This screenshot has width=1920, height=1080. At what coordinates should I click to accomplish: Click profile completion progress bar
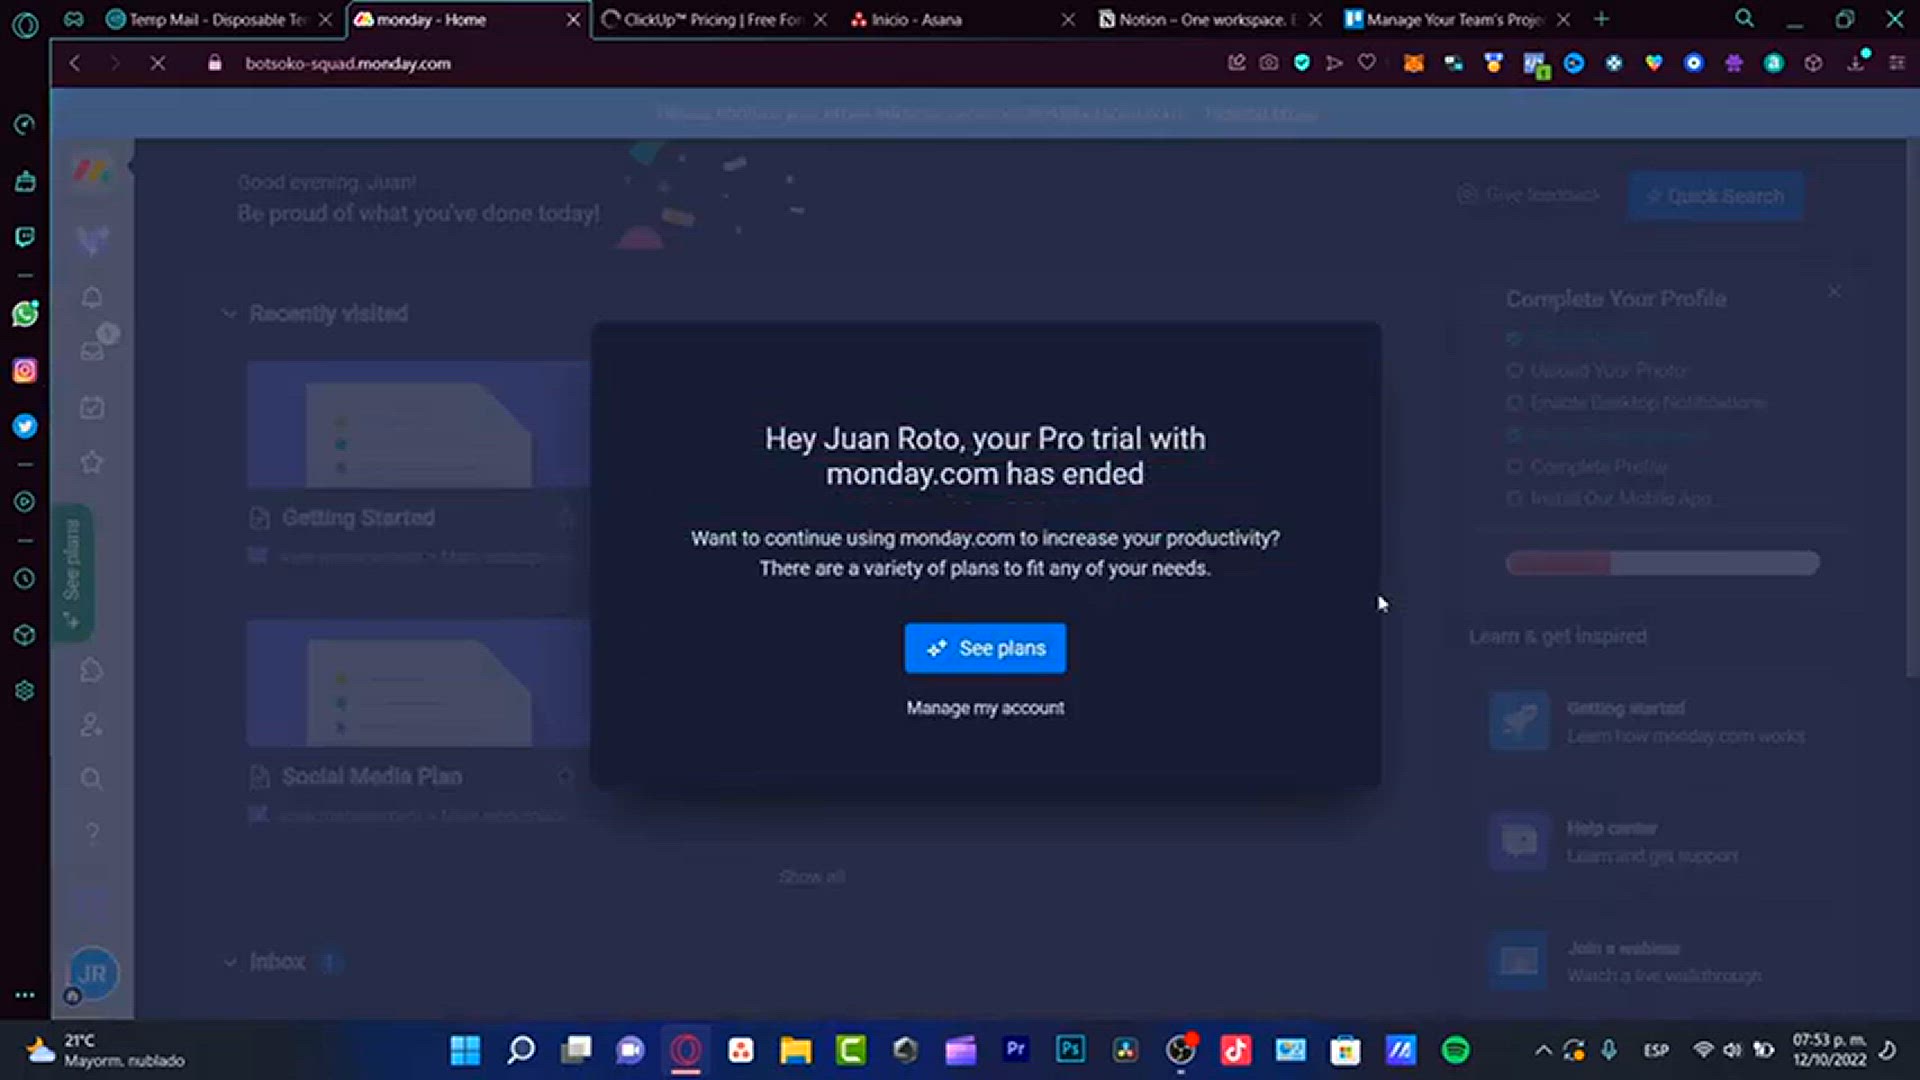pos(1662,563)
